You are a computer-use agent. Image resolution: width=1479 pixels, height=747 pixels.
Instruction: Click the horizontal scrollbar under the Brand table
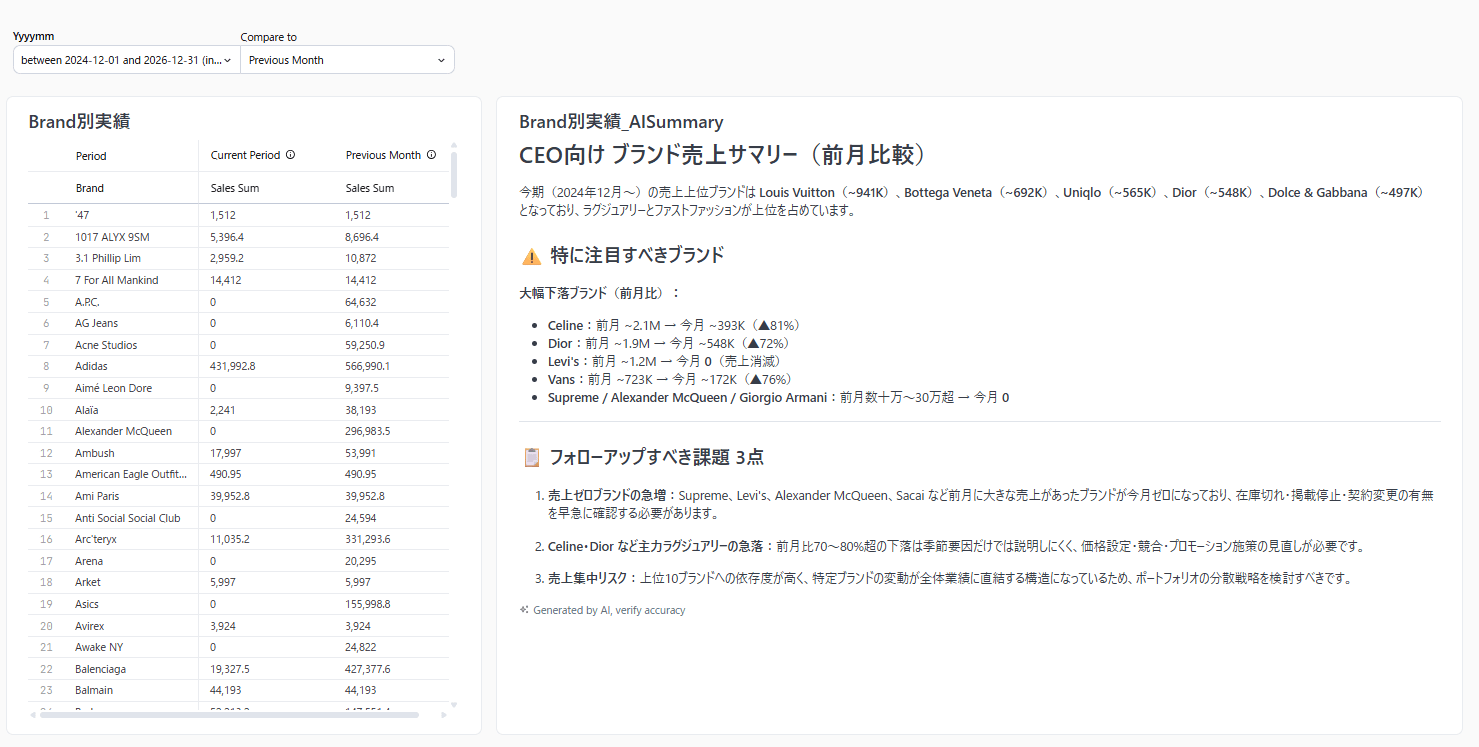pyautogui.click(x=228, y=714)
